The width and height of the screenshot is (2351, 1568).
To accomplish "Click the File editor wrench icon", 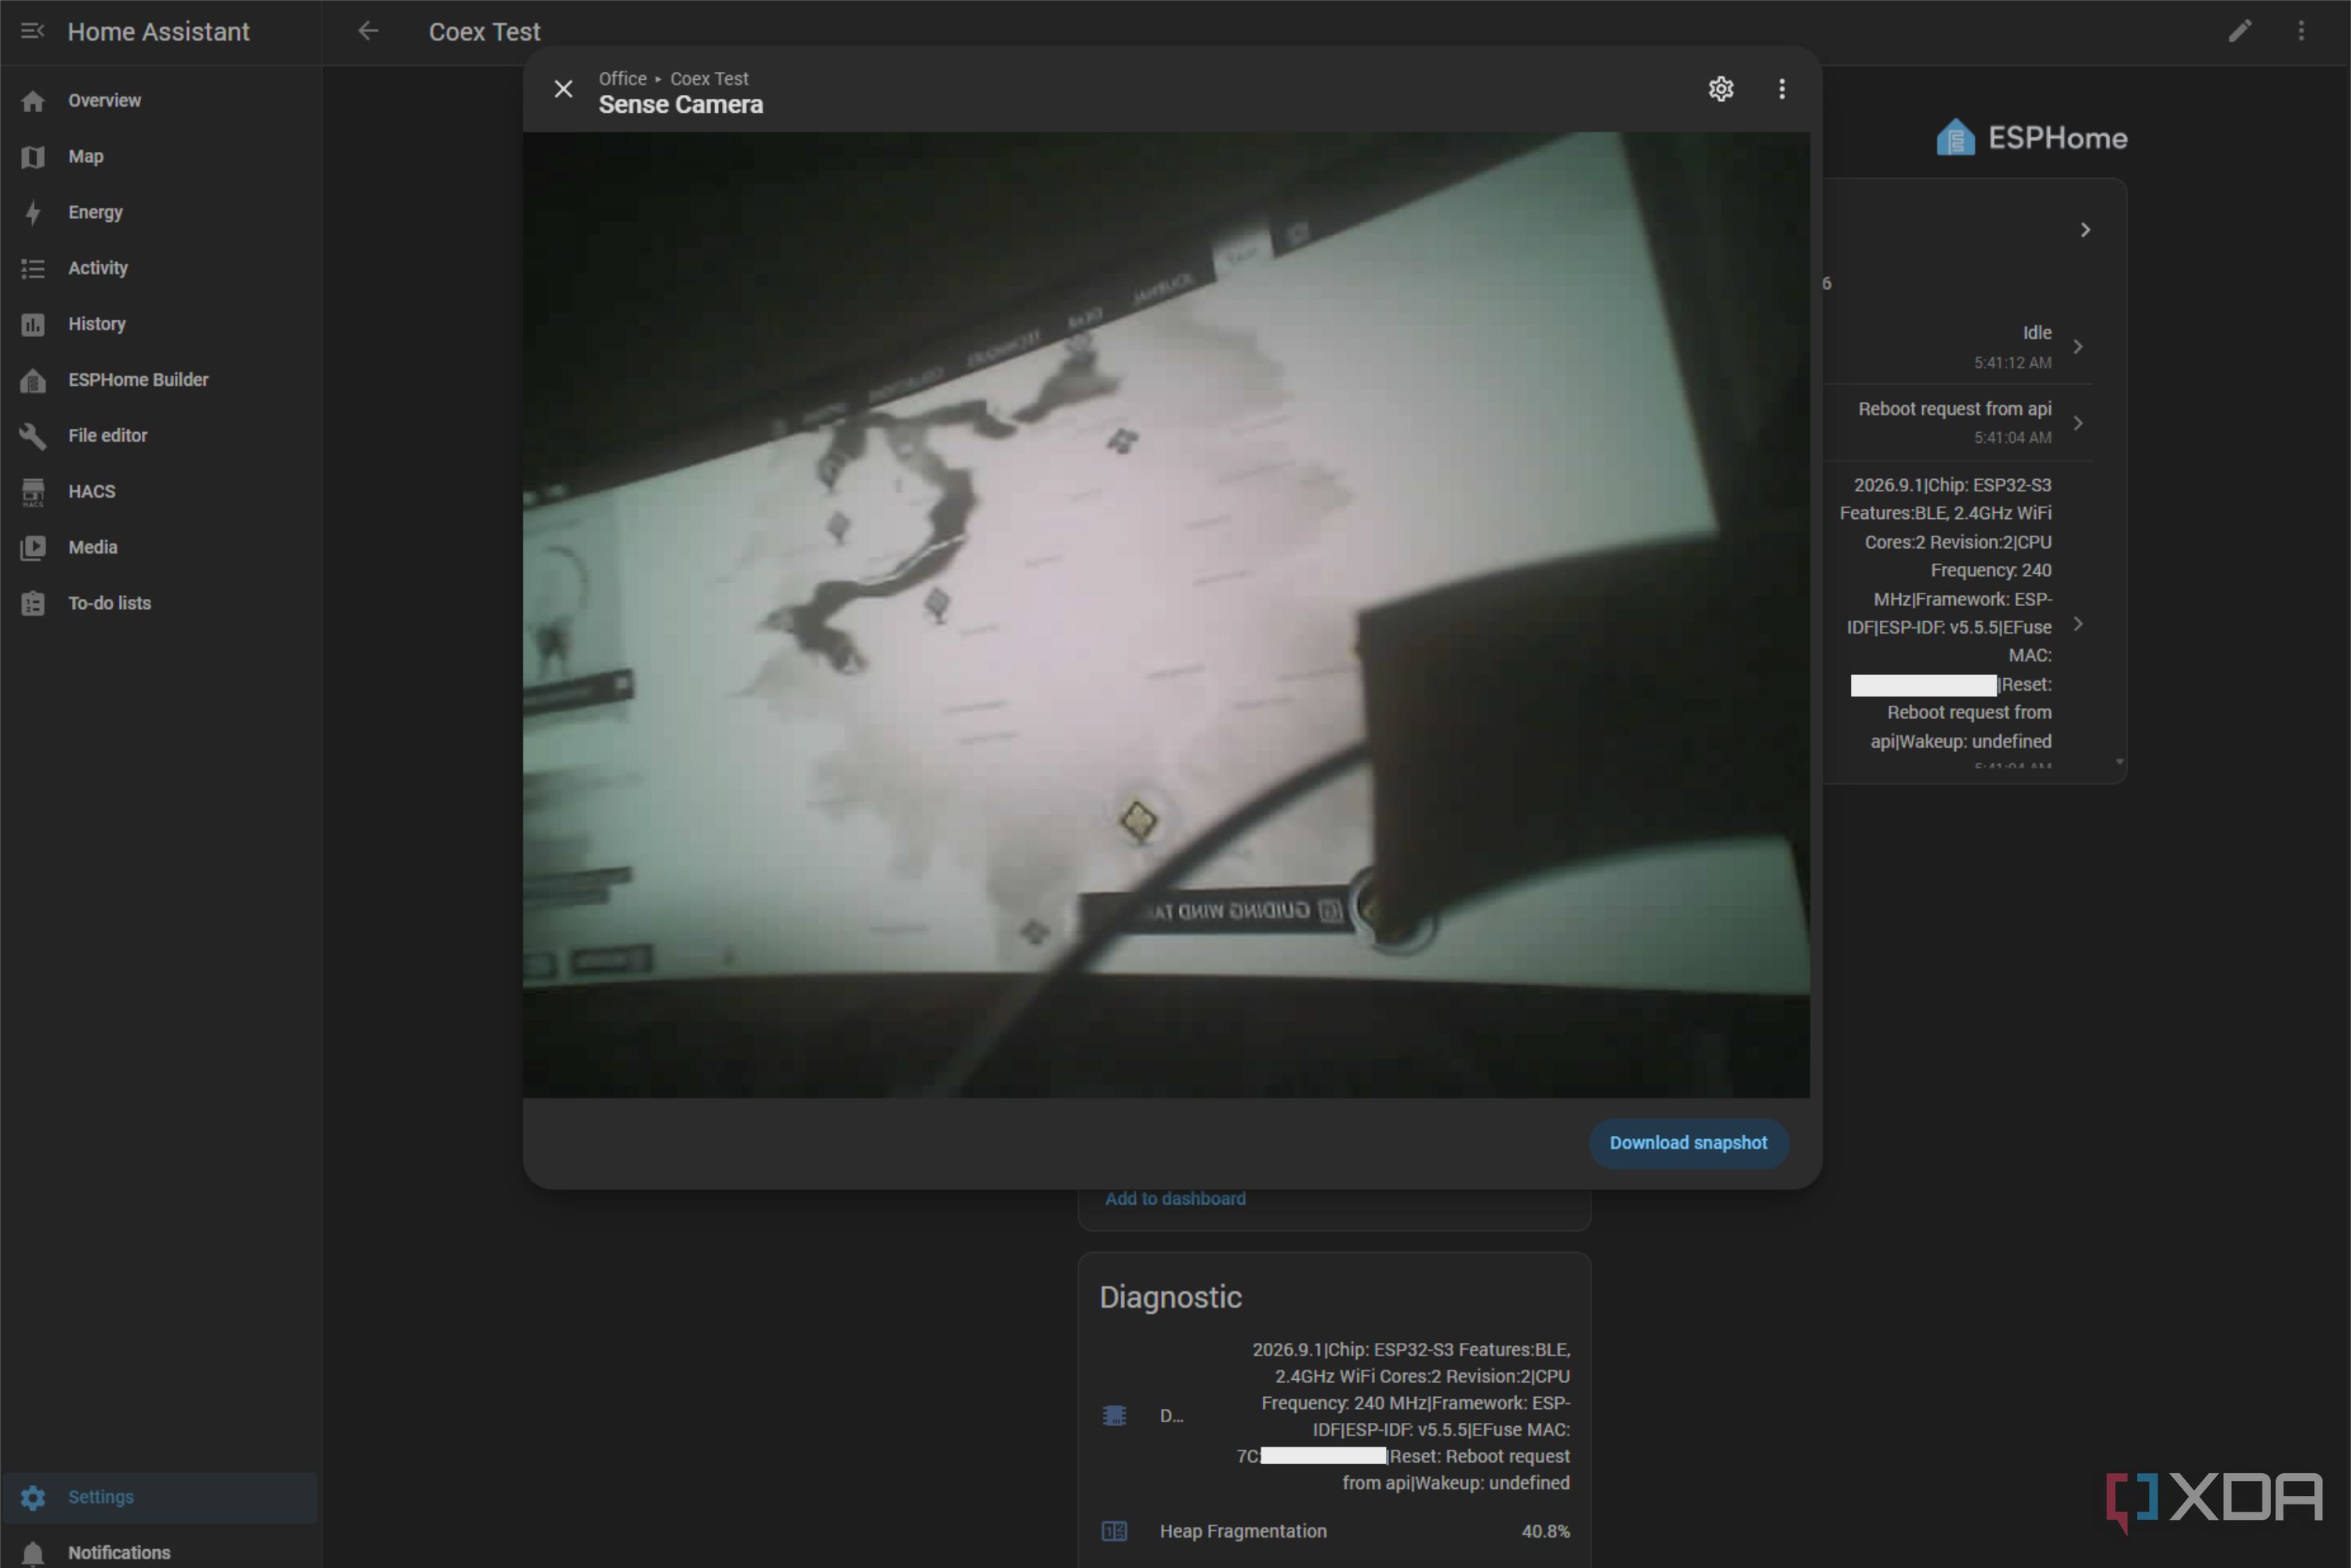I will coord(33,436).
